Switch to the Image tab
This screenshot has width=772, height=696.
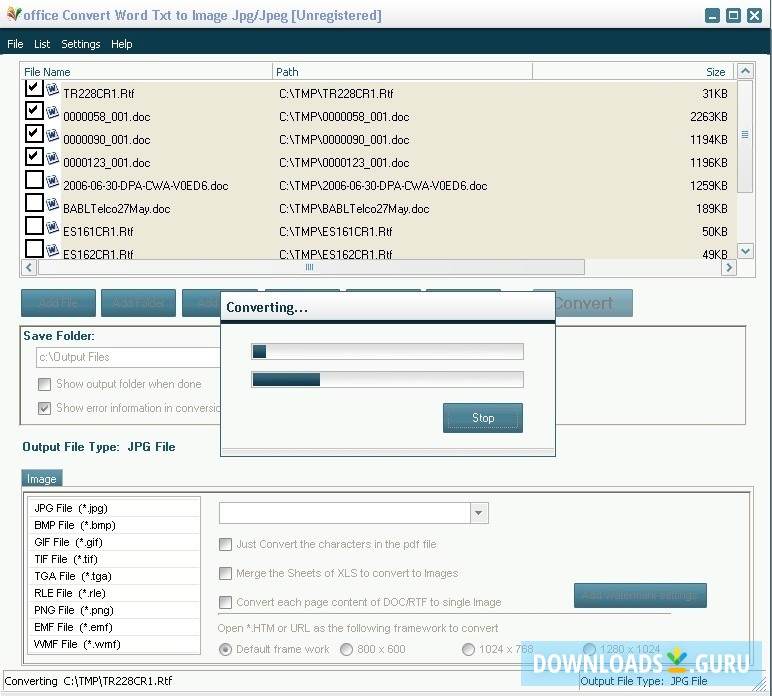(x=42, y=479)
